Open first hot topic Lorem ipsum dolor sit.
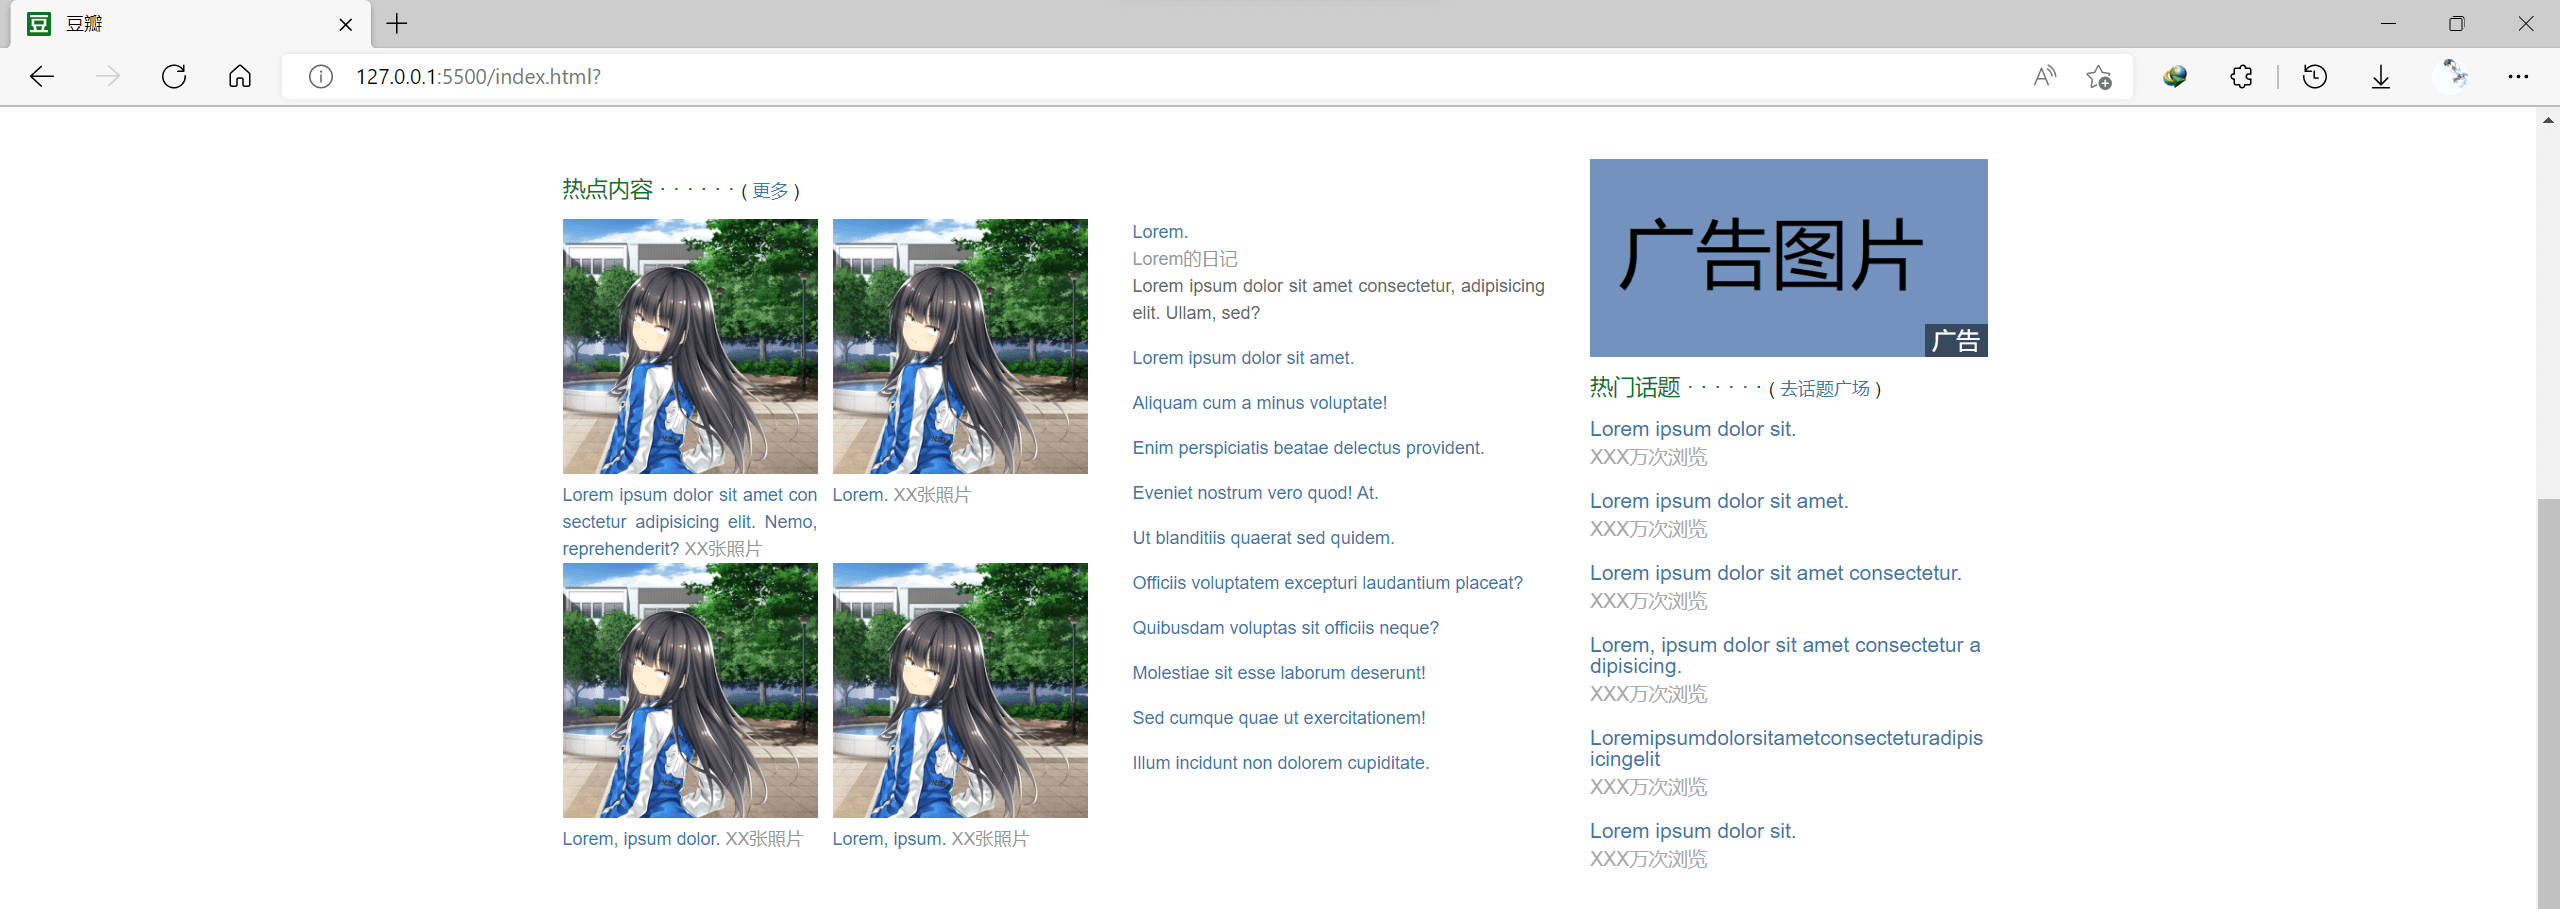Screen dimensions: 2560x909 [1693, 429]
